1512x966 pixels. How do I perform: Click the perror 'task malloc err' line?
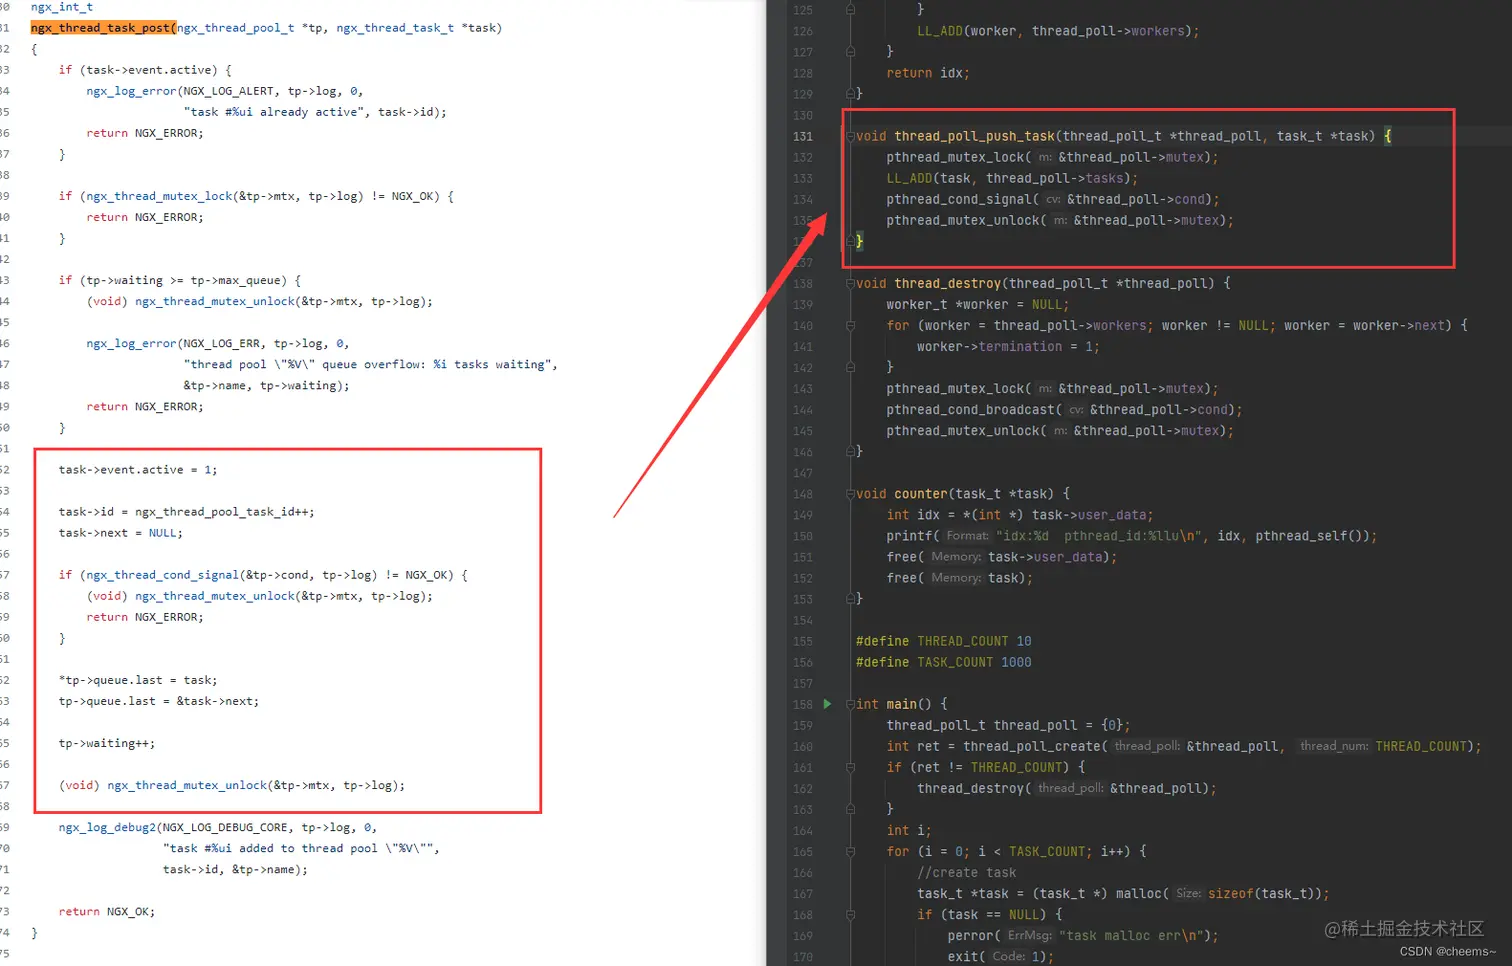click(1083, 935)
